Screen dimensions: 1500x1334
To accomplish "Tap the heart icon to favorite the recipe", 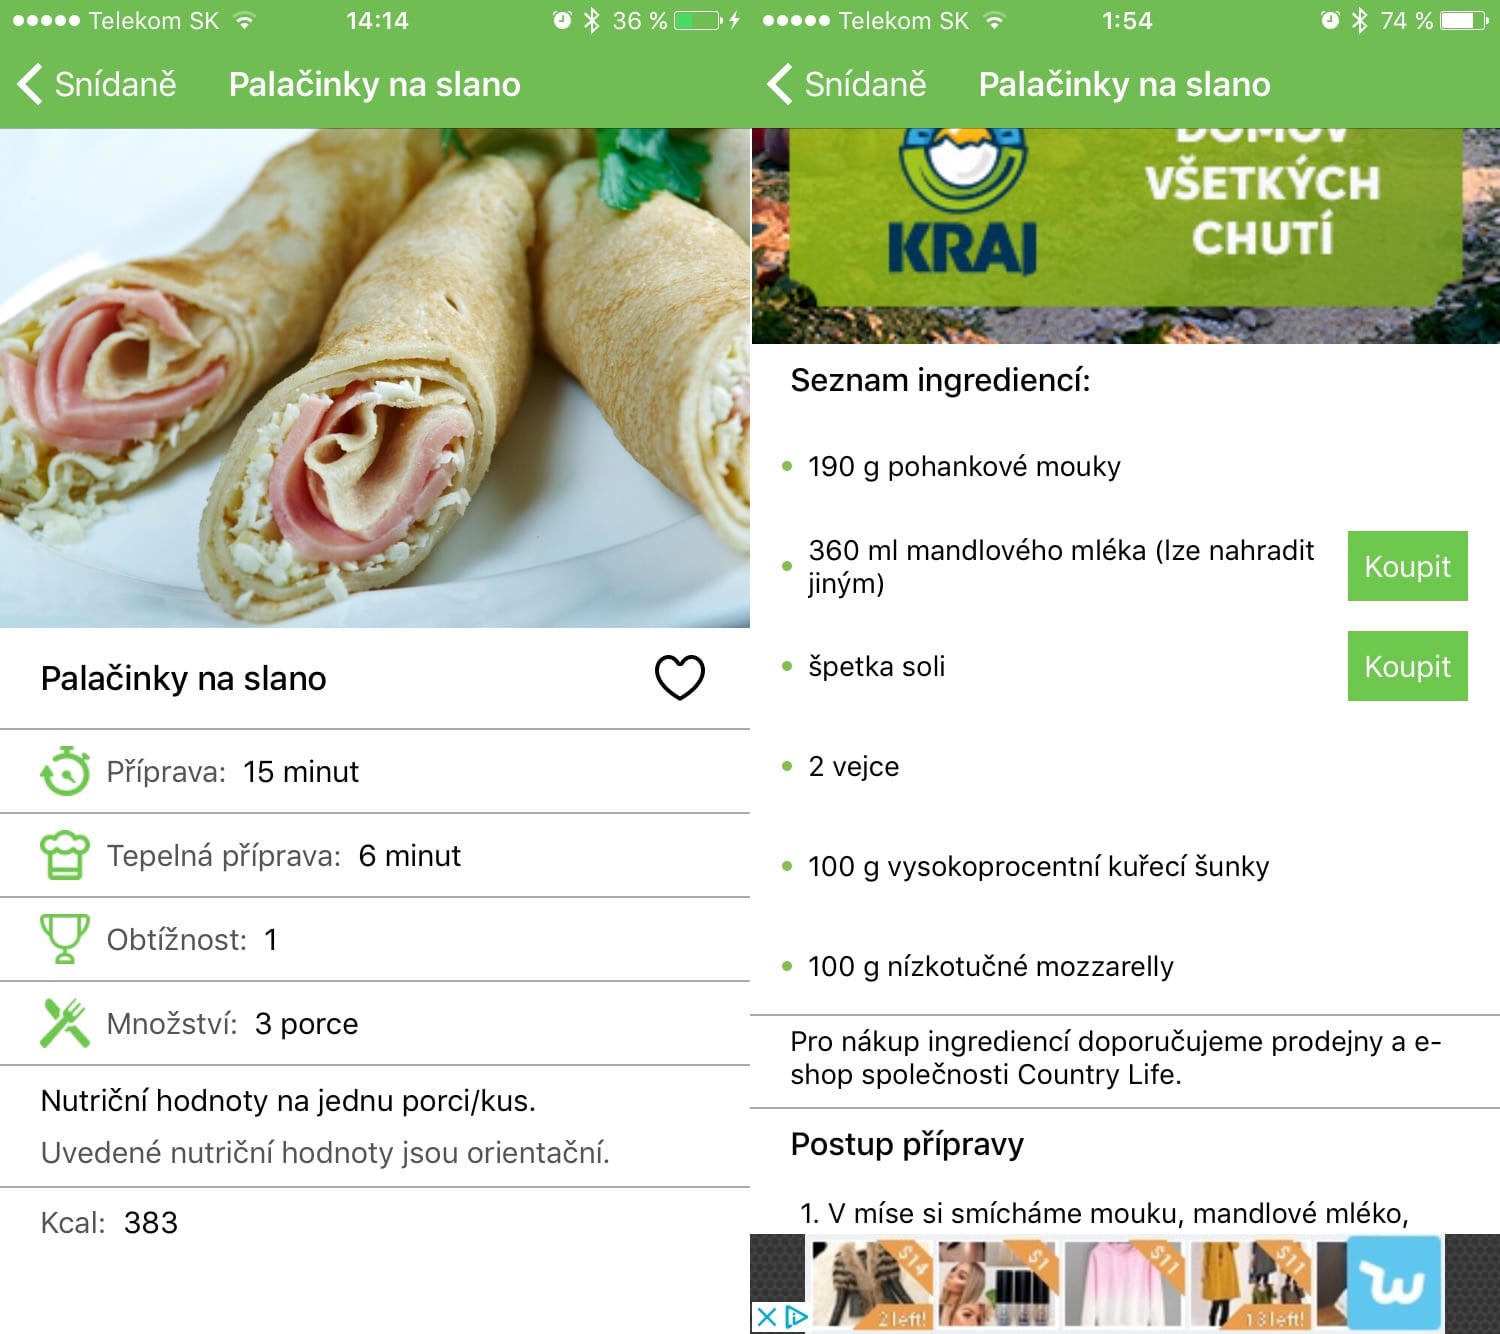I will click(680, 677).
